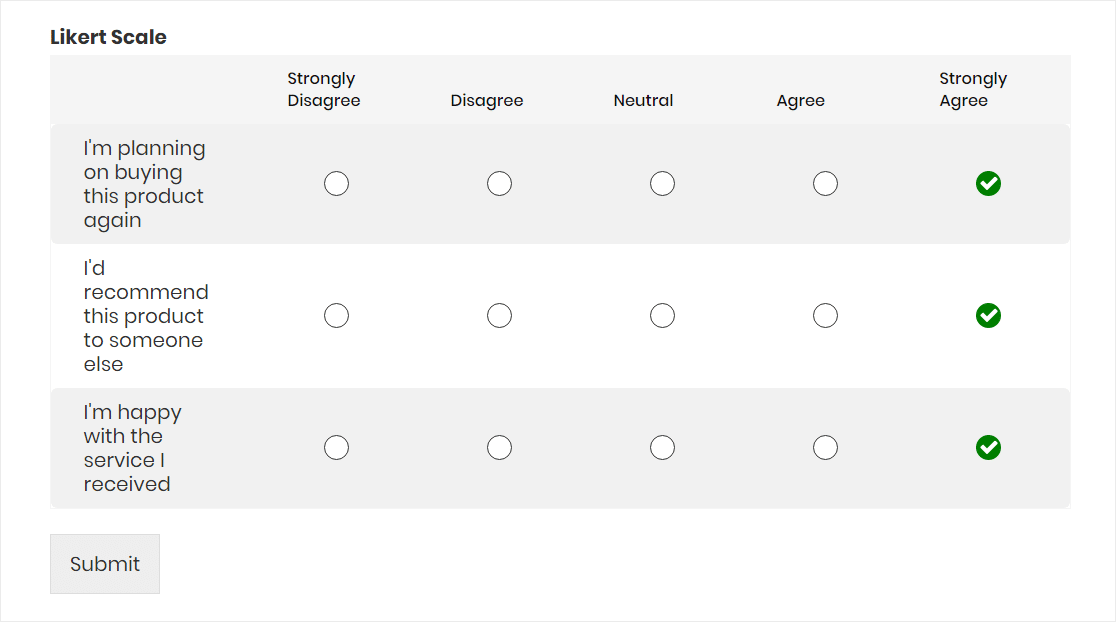
Task: Select Disagree for service satisfaction
Action: (x=499, y=447)
